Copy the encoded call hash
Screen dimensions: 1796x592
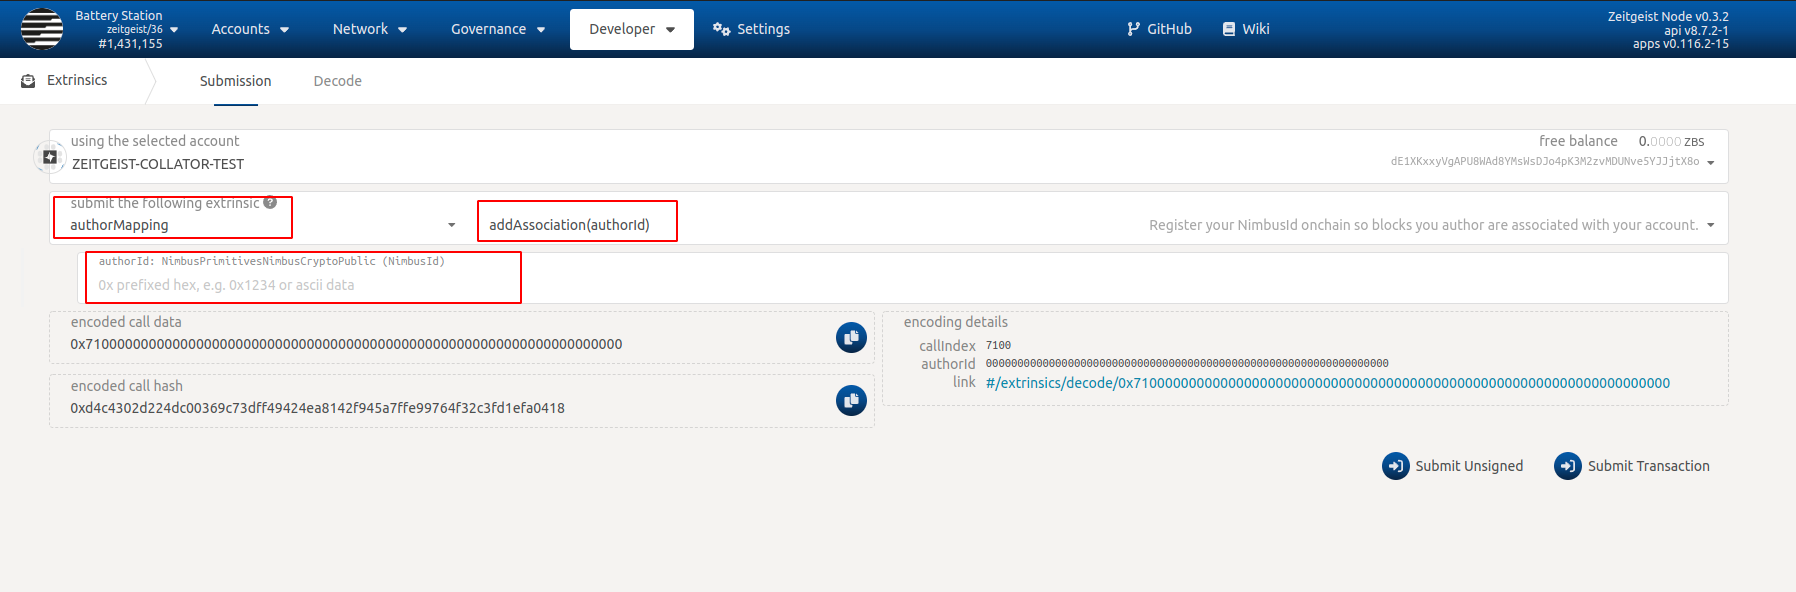(x=851, y=401)
